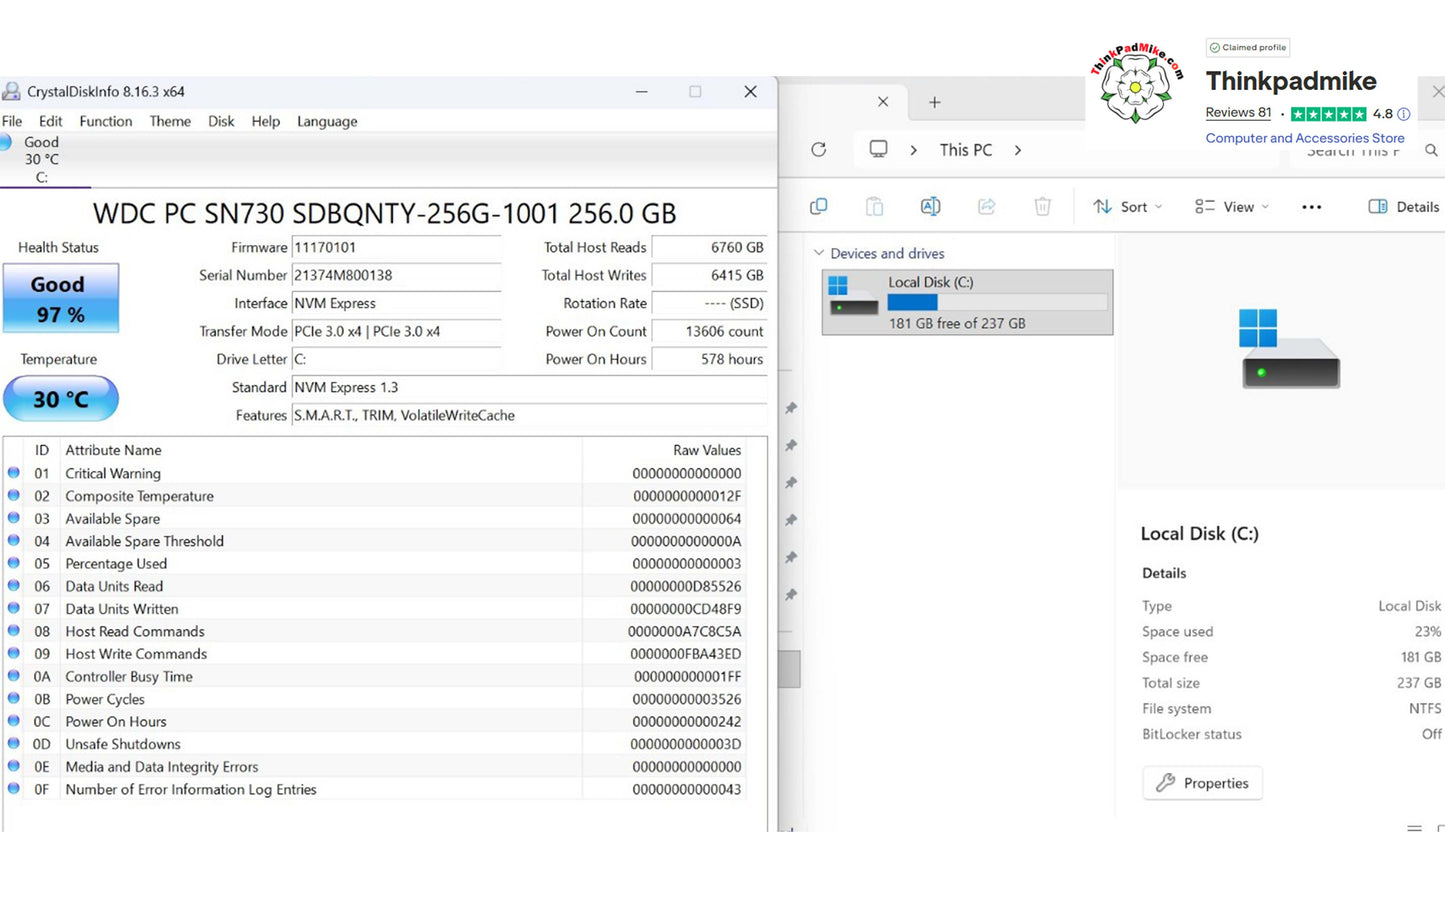This screenshot has width=1445, height=908.
Task: Click the 30 °C temperature indicator
Action: [x=61, y=399]
